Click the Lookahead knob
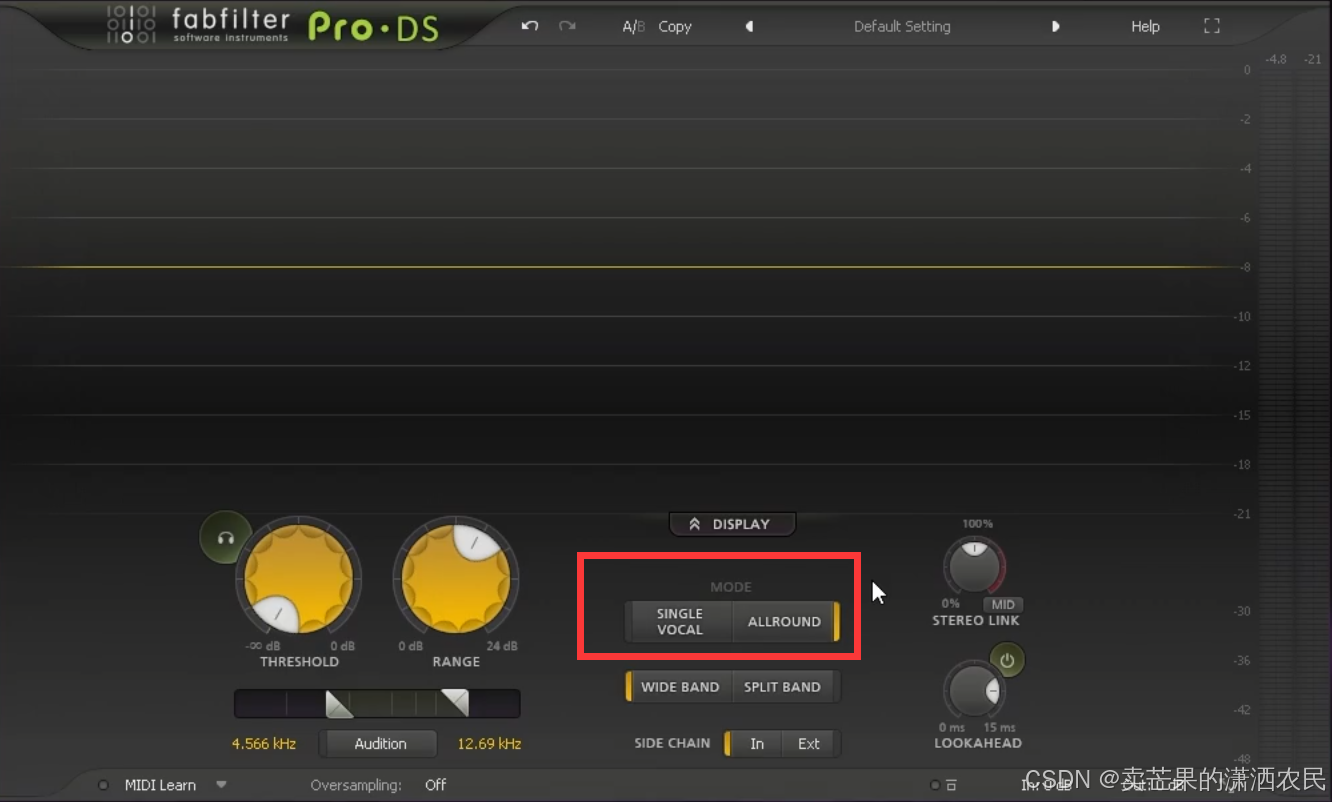The width and height of the screenshot is (1332, 802). 974,691
